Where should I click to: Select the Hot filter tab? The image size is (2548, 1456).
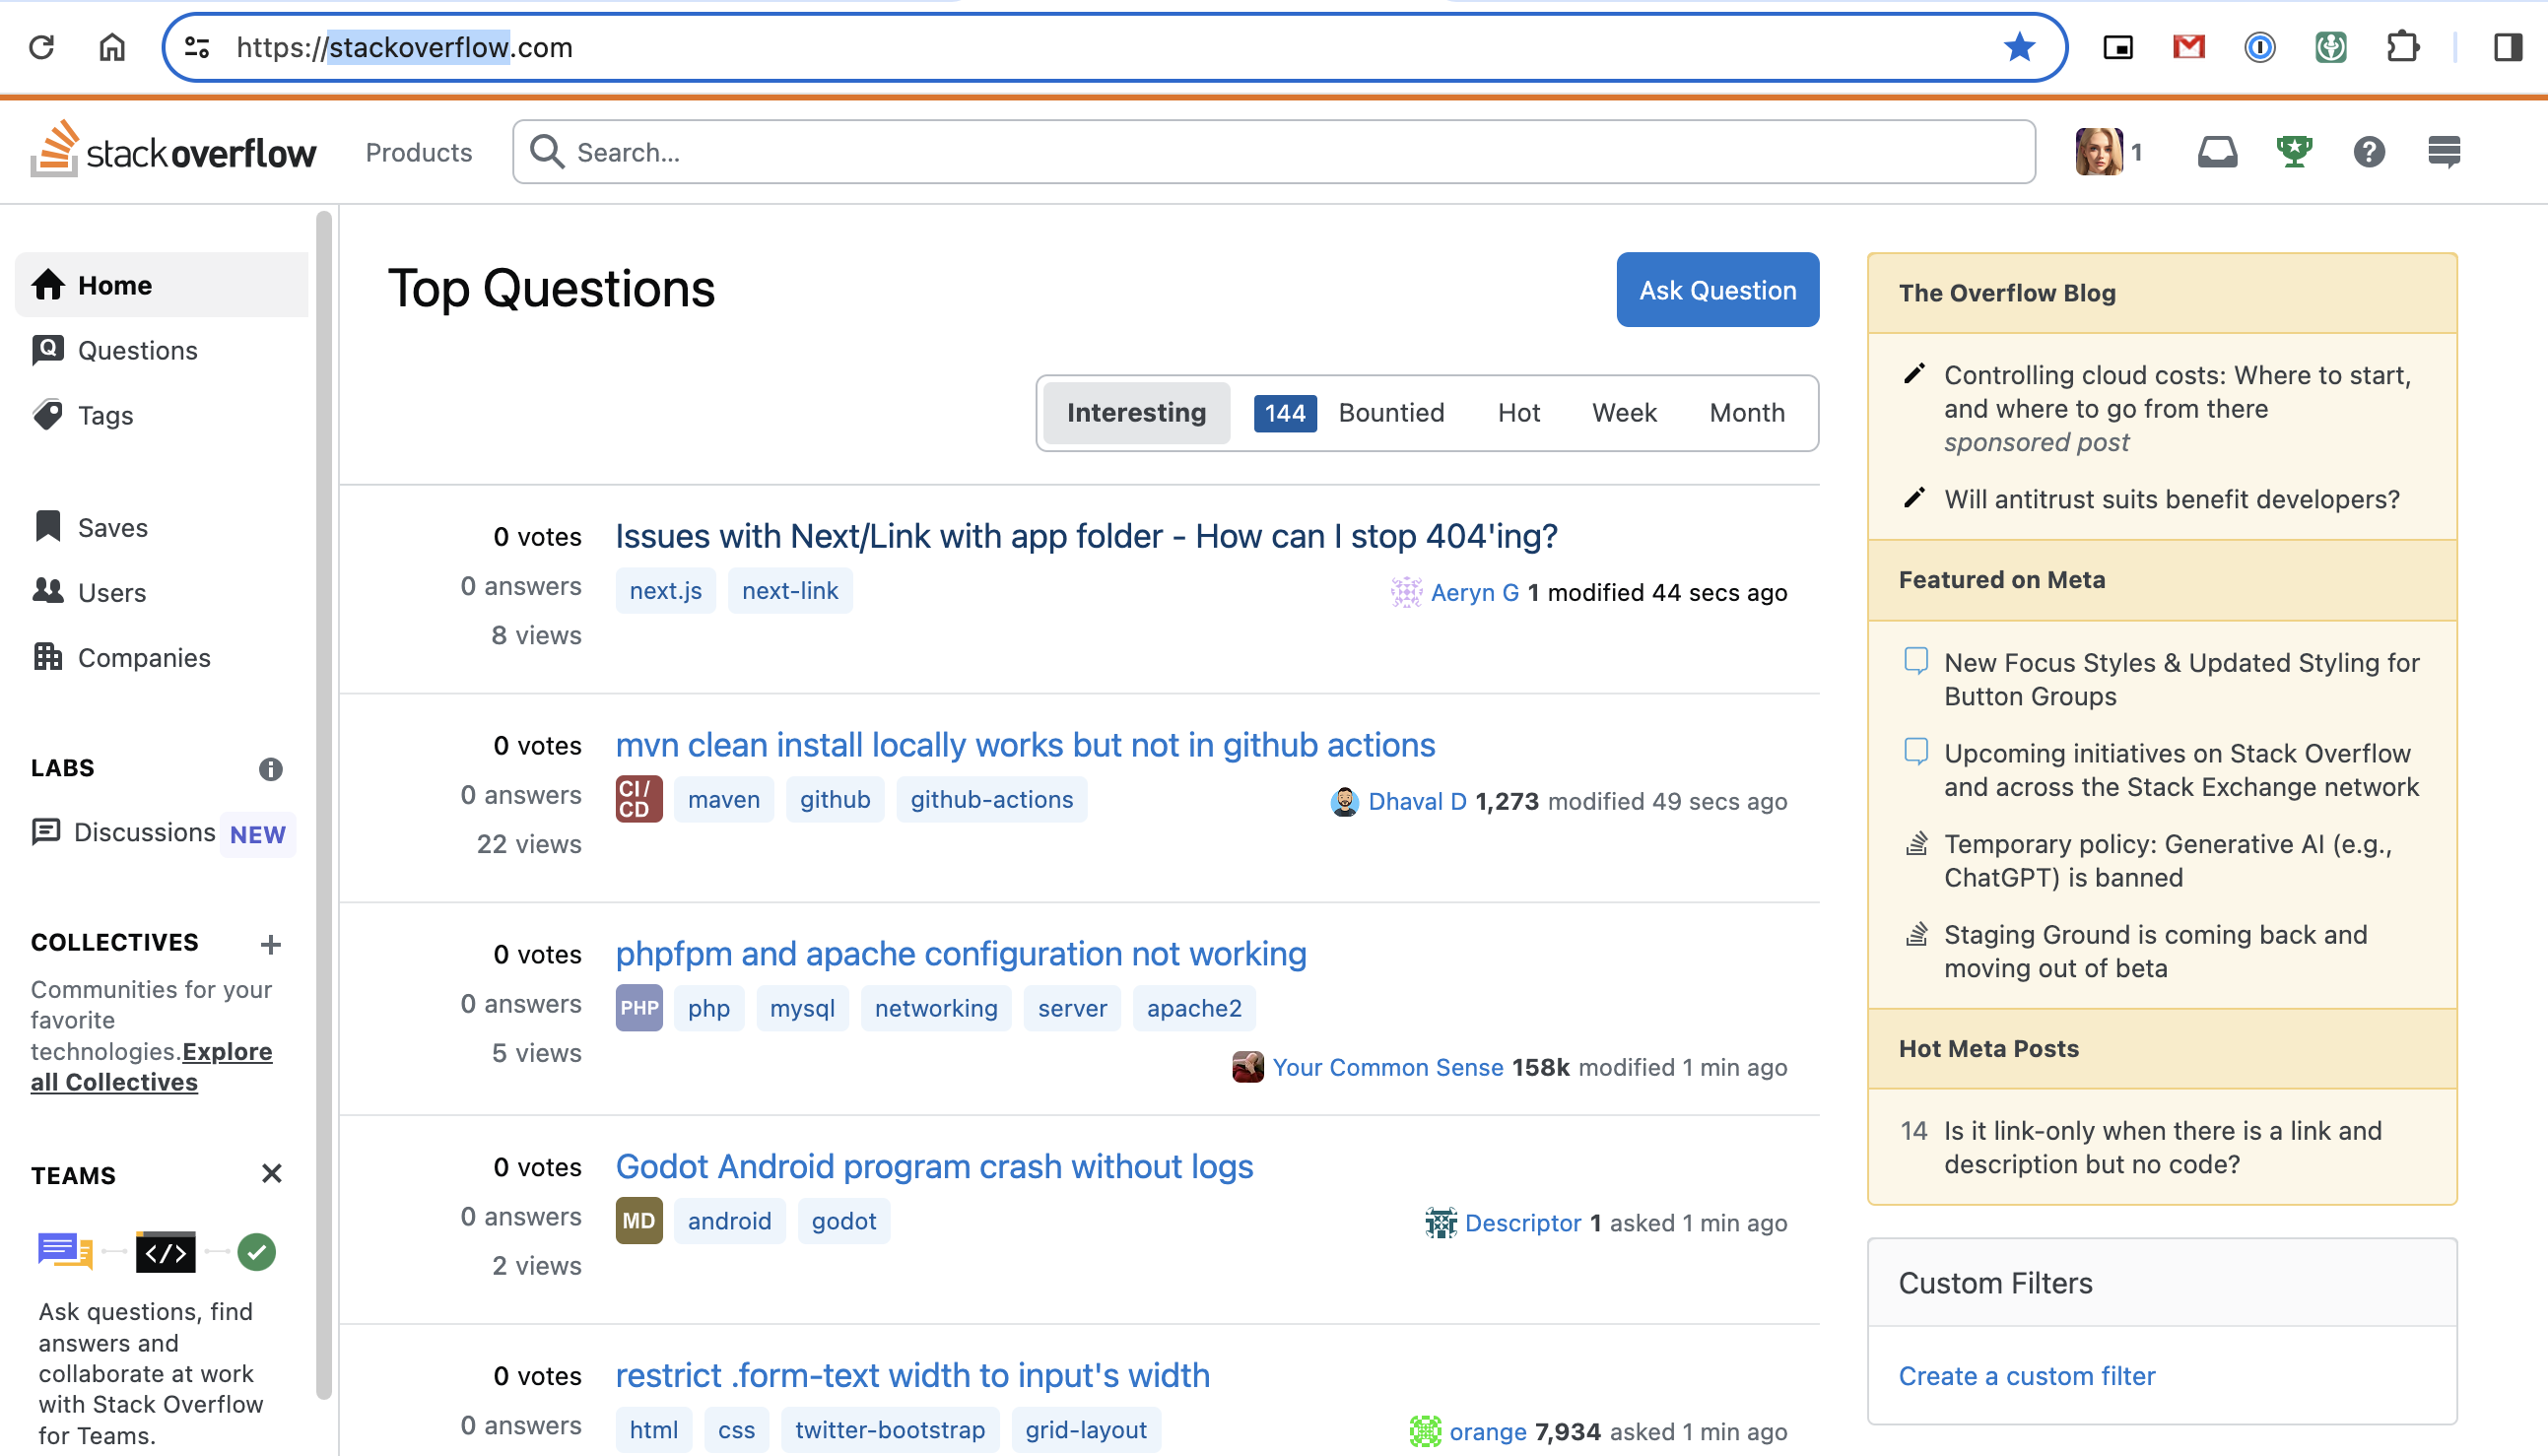click(x=1518, y=413)
